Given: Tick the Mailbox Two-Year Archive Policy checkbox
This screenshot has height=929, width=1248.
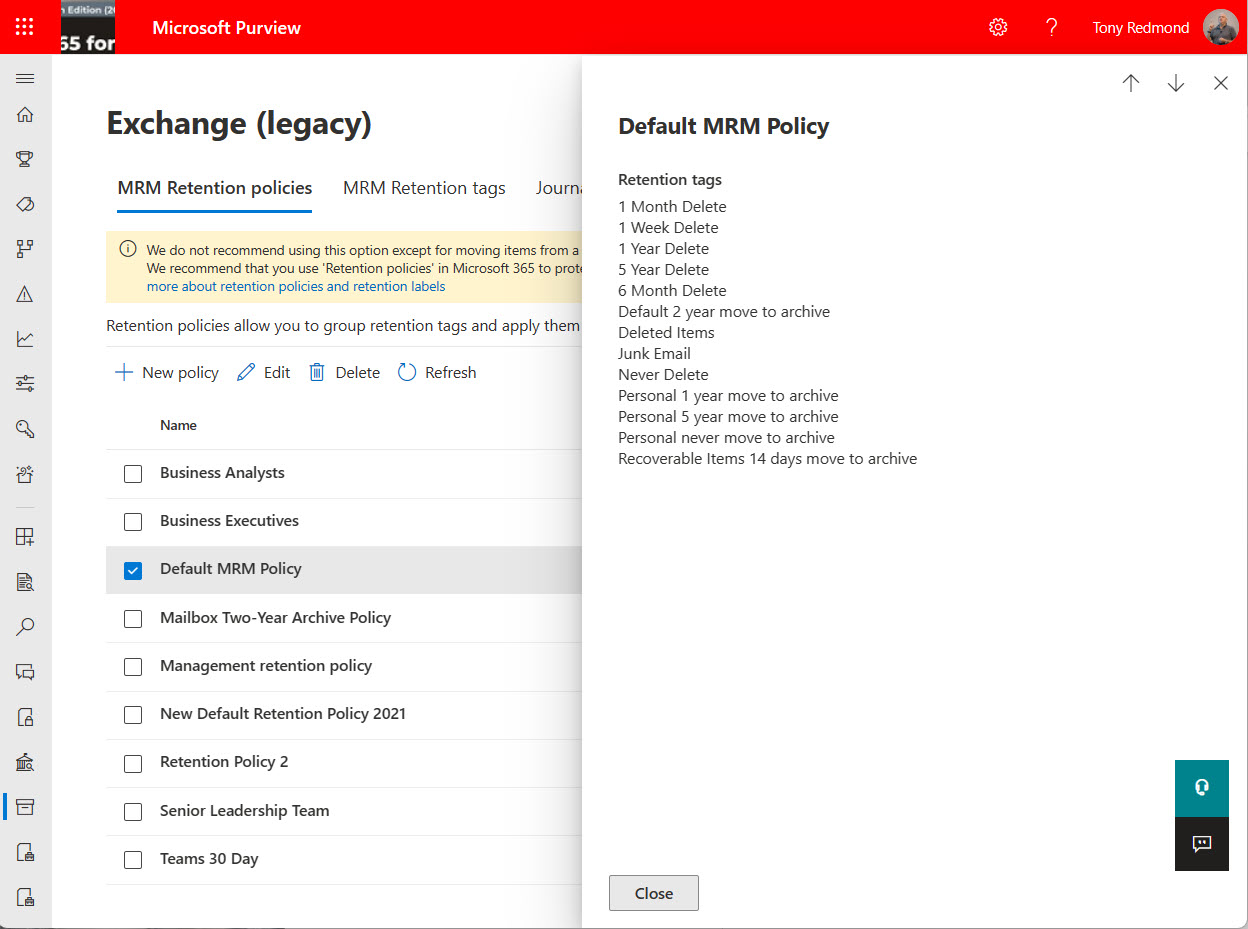Looking at the screenshot, I should [133, 619].
